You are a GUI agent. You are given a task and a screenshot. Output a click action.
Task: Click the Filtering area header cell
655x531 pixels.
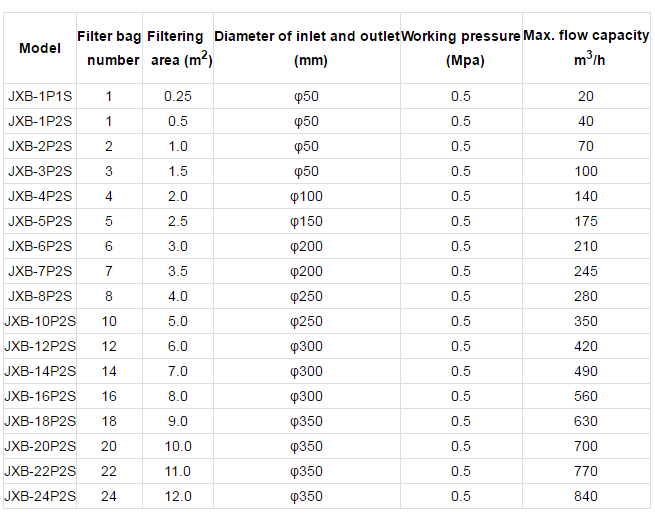point(178,48)
